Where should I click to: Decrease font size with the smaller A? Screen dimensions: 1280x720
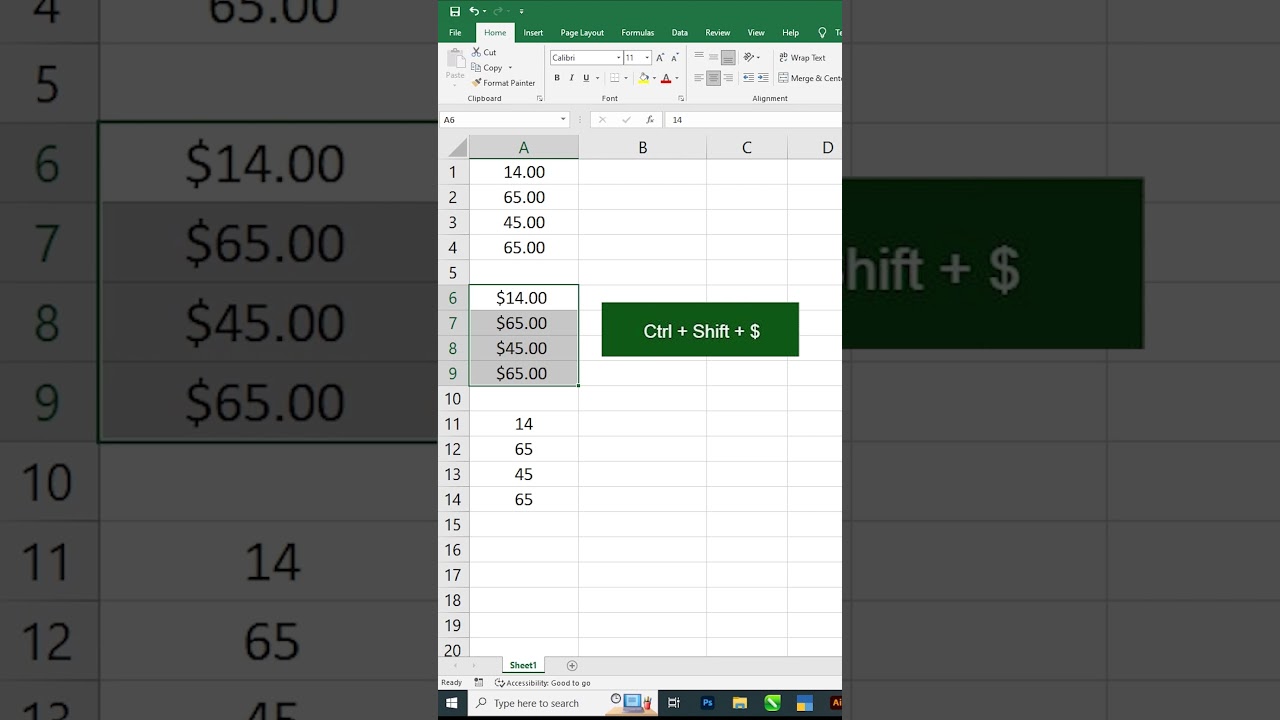coord(675,58)
